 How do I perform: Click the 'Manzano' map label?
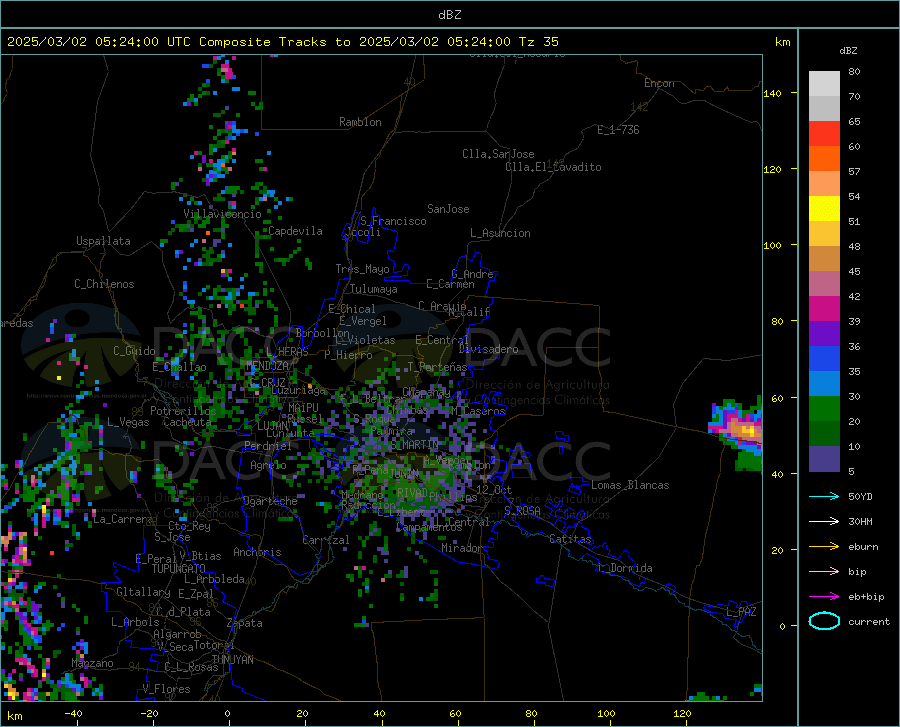(x=92, y=663)
